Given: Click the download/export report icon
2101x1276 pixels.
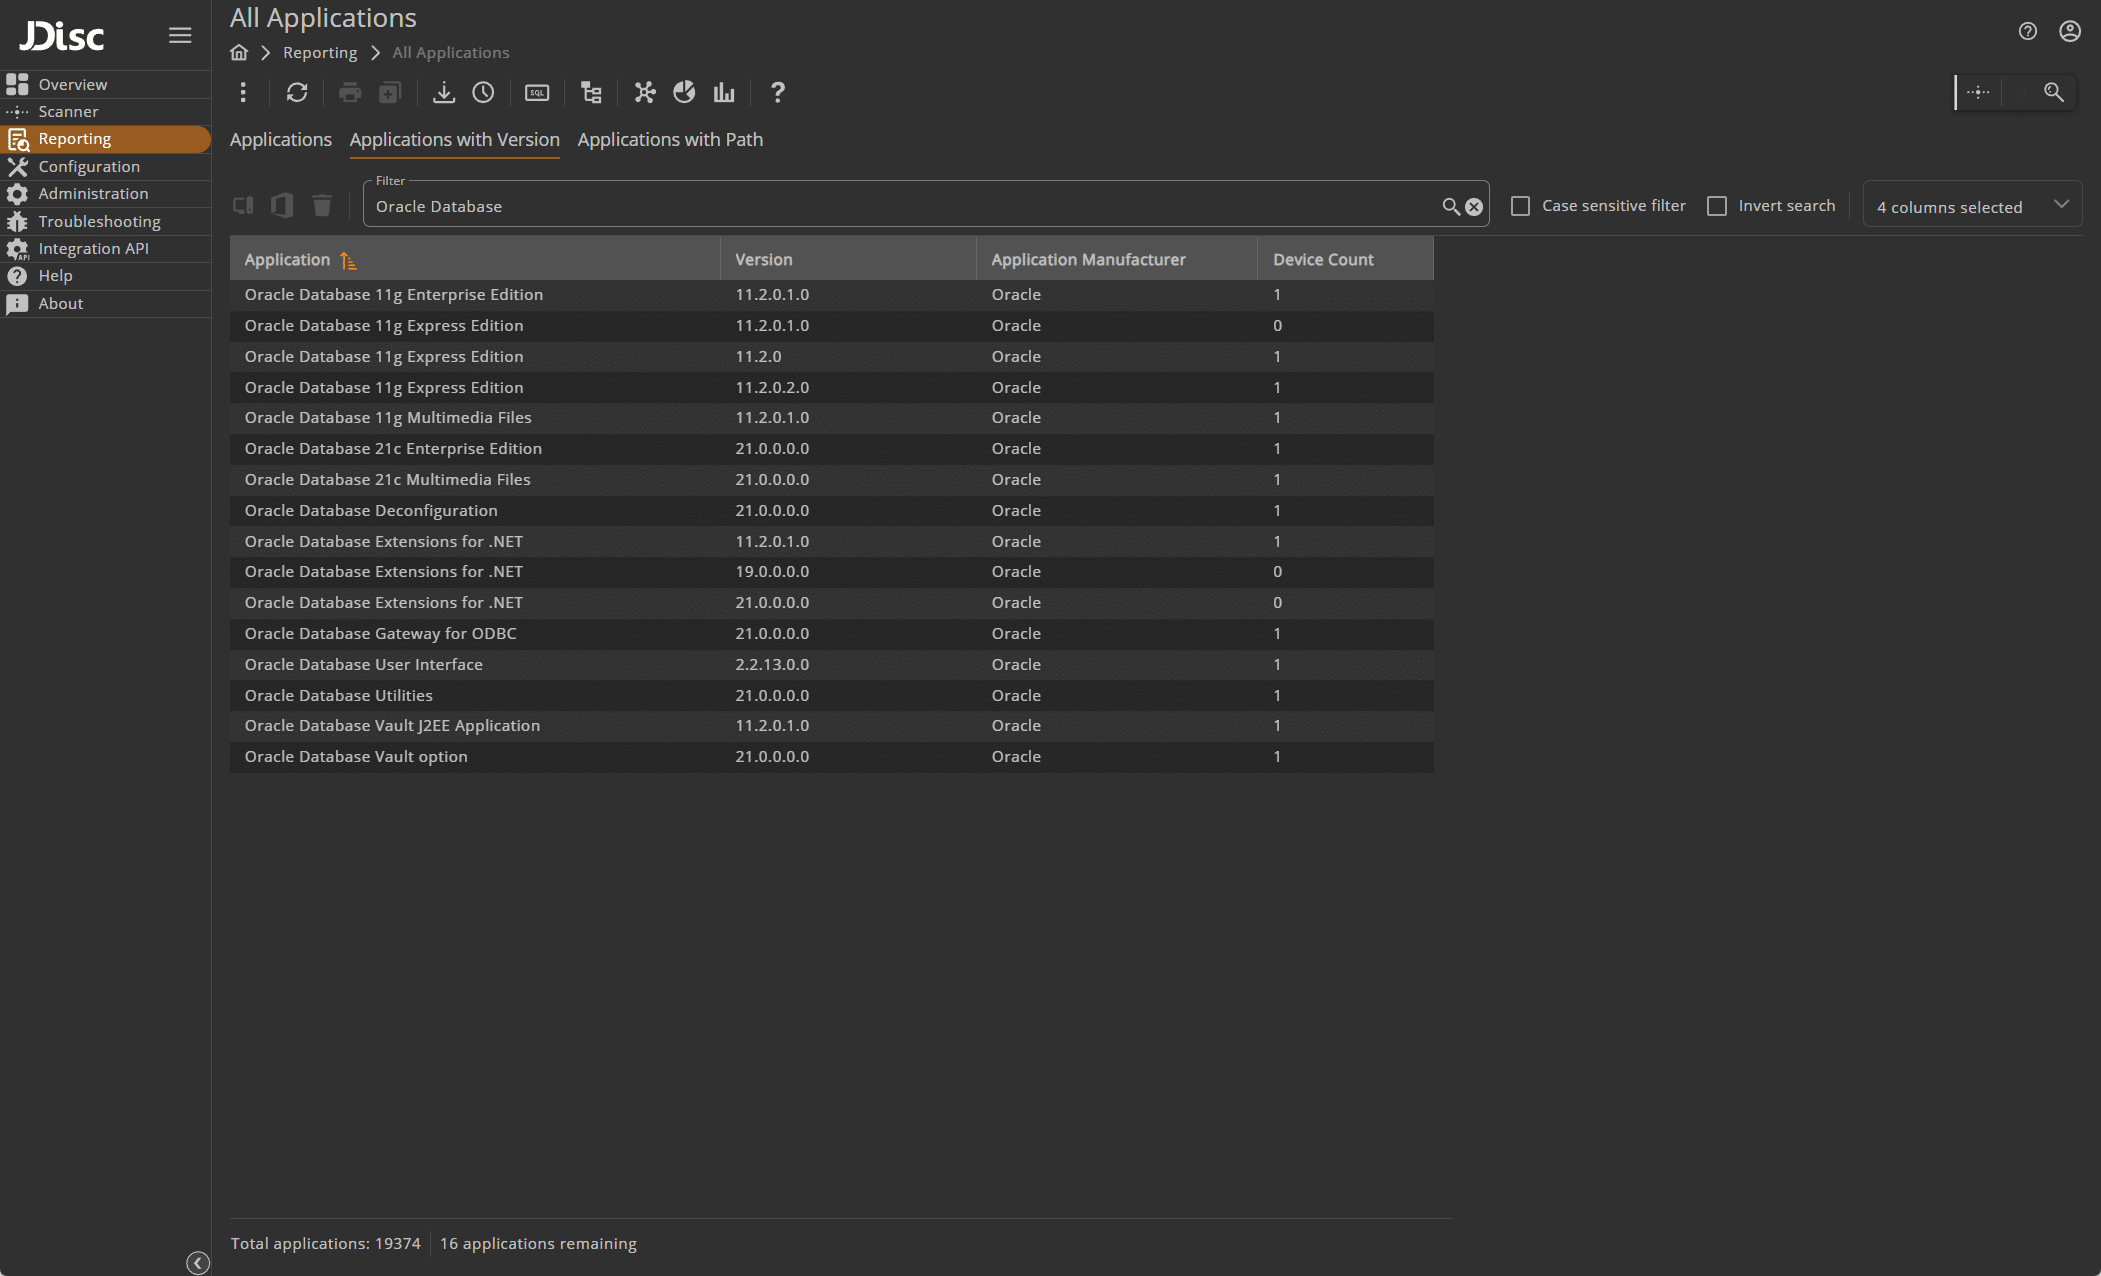Looking at the screenshot, I should tap(443, 93).
